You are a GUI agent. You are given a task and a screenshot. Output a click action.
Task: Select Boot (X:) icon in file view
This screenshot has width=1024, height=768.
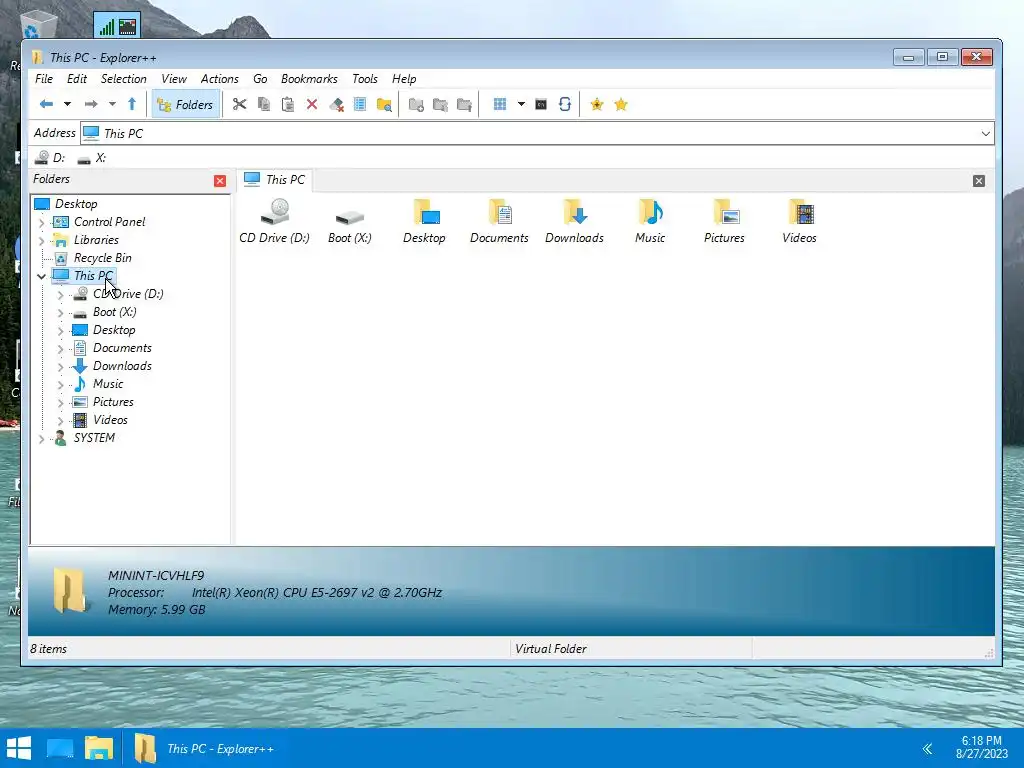click(x=349, y=222)
